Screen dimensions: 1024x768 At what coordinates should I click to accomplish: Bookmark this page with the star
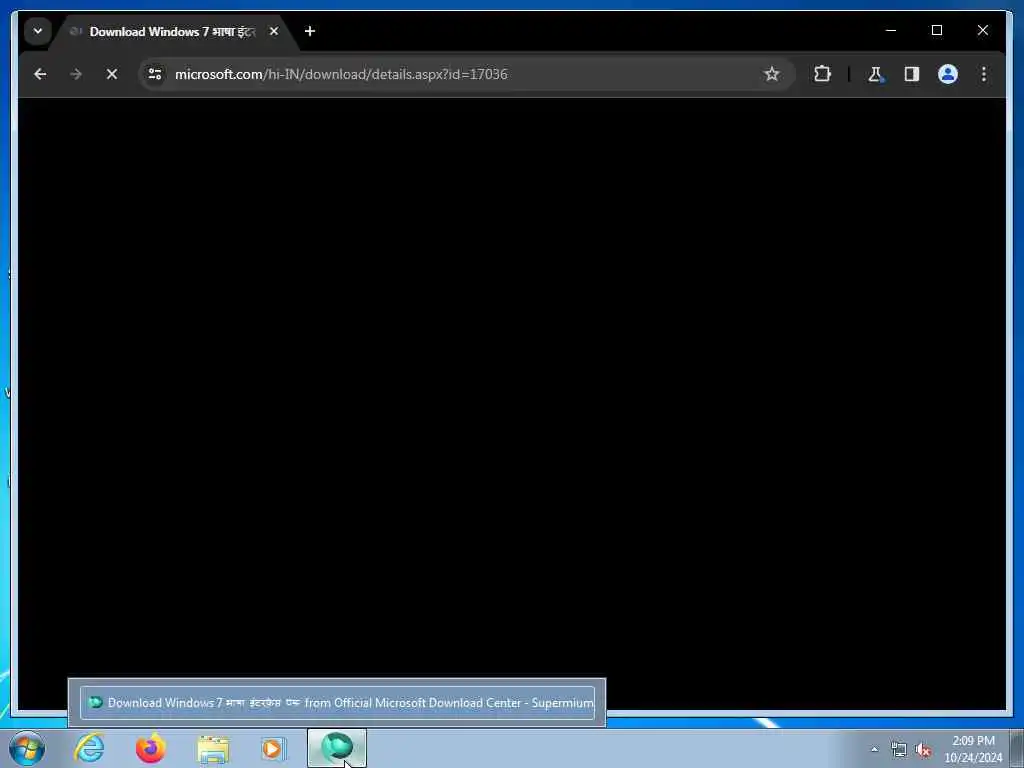point(771,74)
